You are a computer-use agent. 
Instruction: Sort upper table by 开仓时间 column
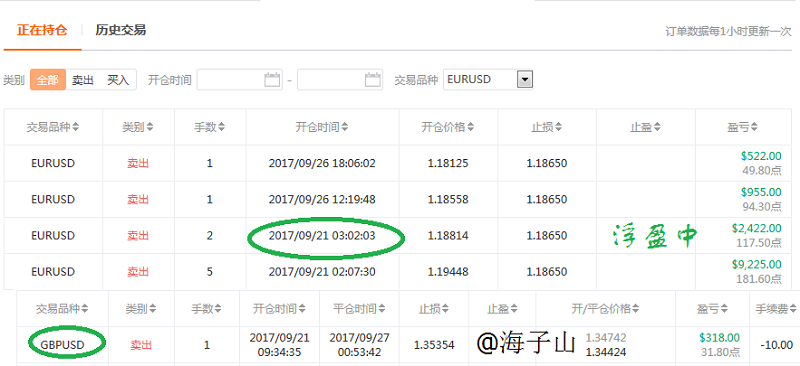click(322, 127)
